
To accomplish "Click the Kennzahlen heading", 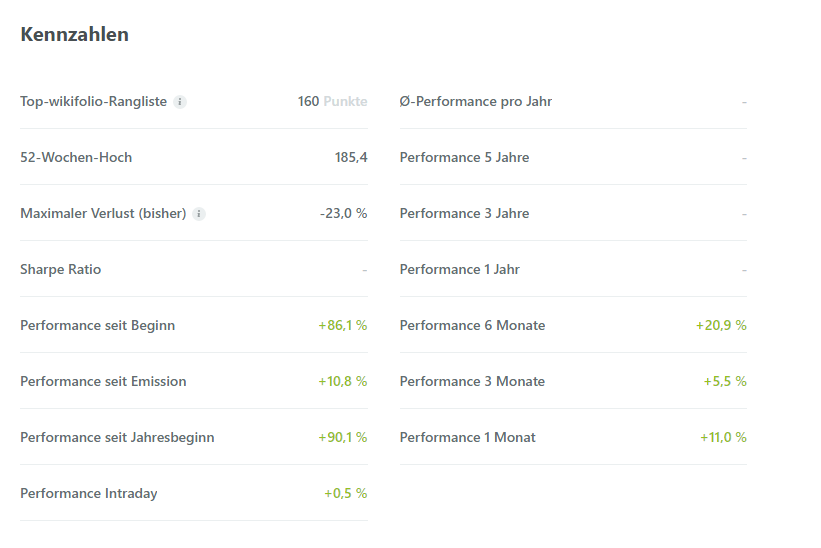I will point(74,35).
